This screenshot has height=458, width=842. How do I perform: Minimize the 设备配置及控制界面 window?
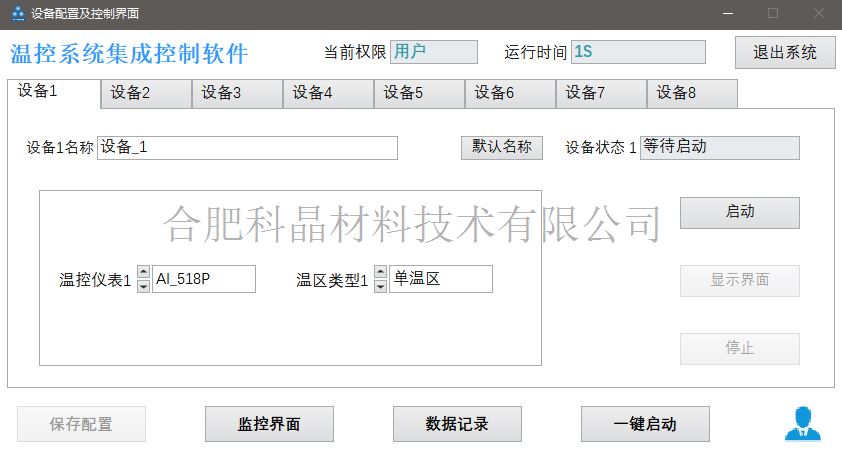[x=728, y=13]
